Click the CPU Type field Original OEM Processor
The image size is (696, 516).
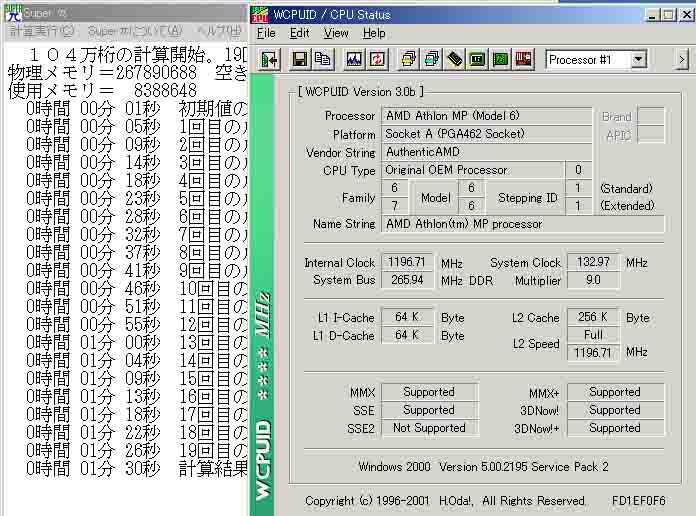tap(473, 170)
